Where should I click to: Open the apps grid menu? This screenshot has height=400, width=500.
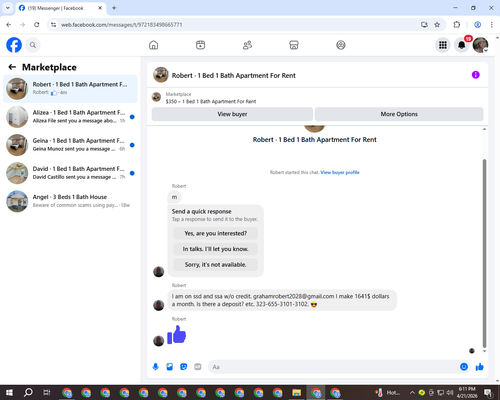tap(443, 45)
